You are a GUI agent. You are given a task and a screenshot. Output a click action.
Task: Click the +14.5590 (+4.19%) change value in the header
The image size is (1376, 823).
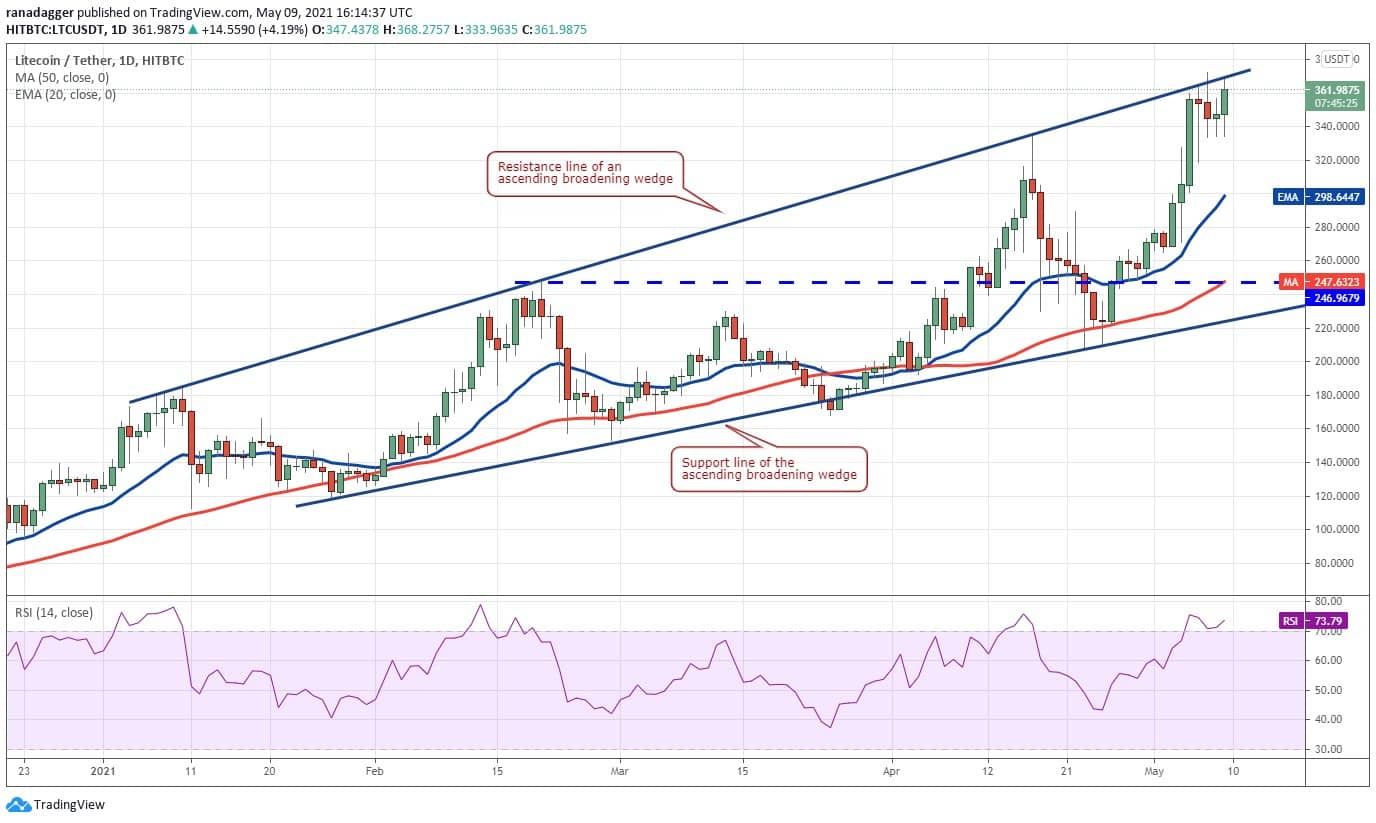coord(255,30)
